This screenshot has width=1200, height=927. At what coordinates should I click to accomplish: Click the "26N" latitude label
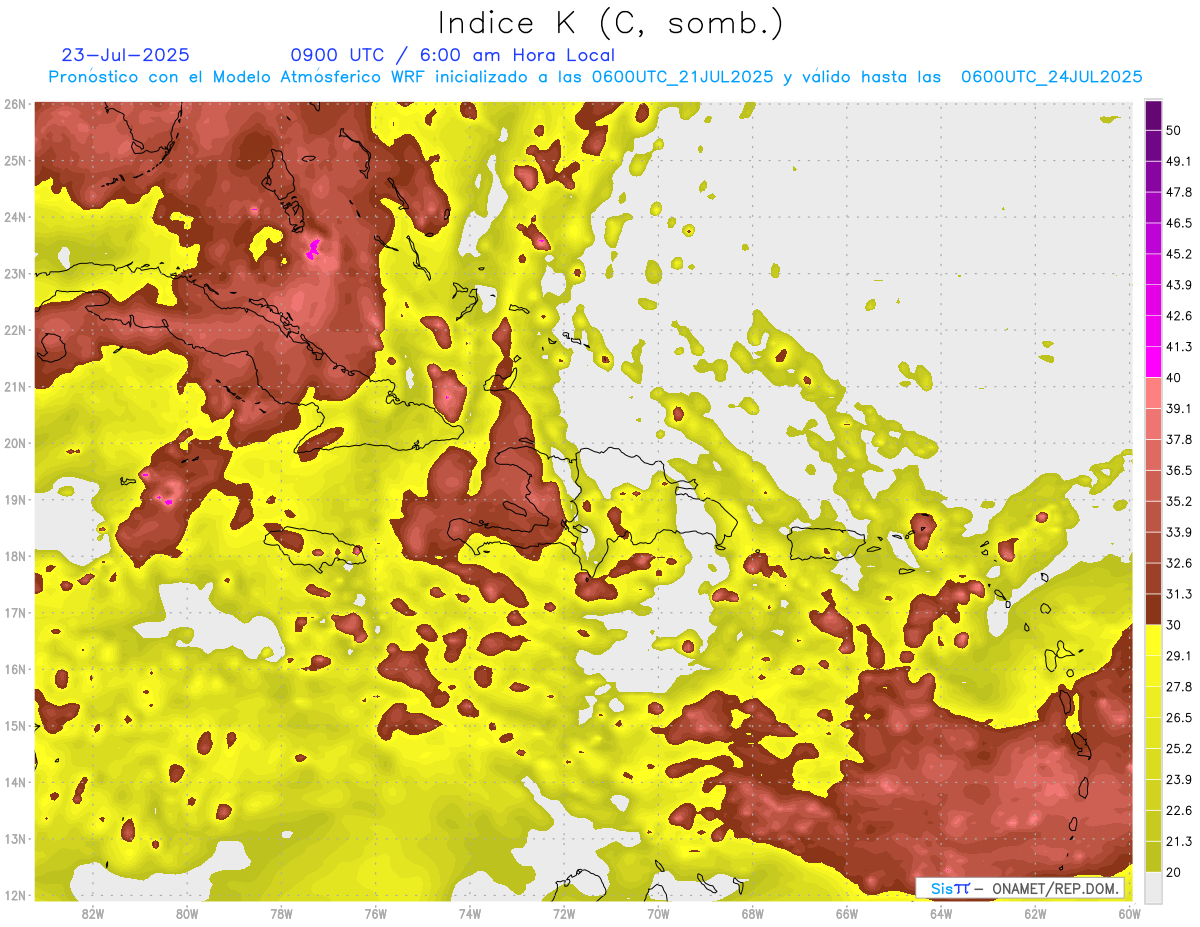pos(15,104)
